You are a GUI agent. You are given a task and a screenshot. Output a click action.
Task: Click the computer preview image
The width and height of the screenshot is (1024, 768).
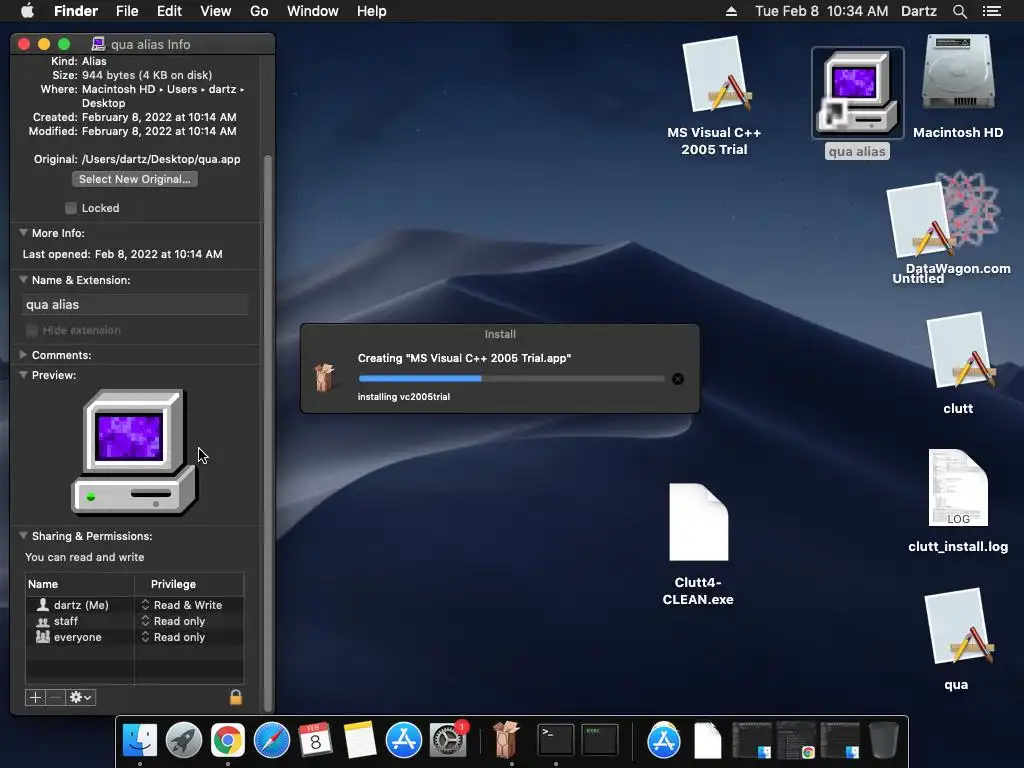(x=135, y=452)
